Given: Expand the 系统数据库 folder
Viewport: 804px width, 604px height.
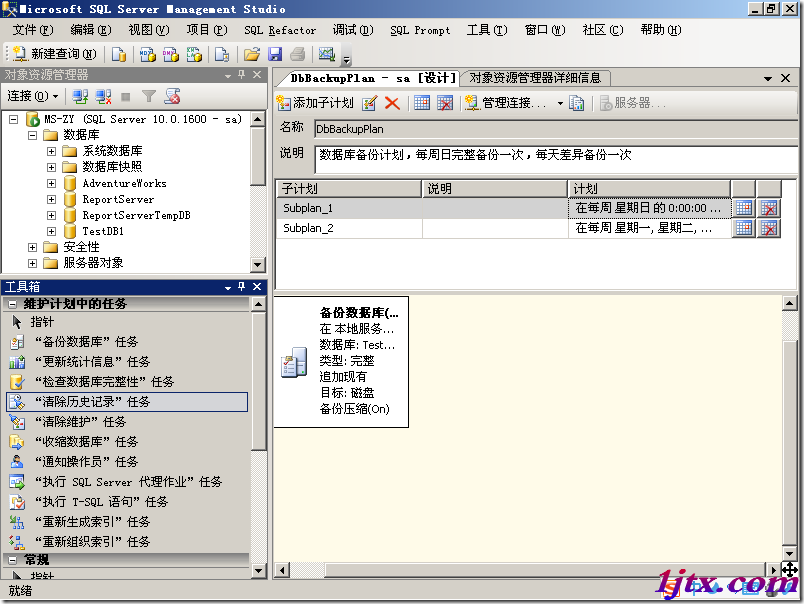Looking at the screenshot, I should tap(51, 151).
